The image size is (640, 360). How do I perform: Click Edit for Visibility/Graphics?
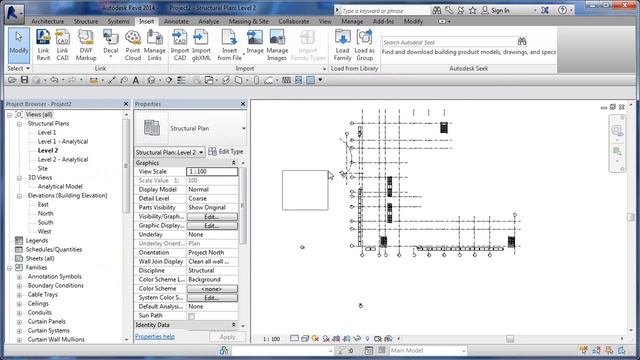coord(212,217)
